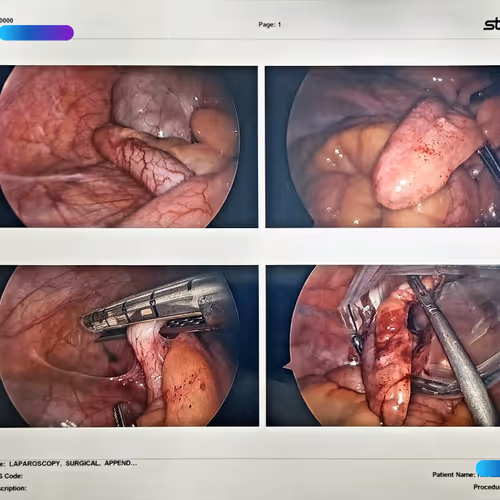The image size is (500, 500).
Task: Open the top-right image of the pale swollen appendix
Action: [x=383, y=147]
